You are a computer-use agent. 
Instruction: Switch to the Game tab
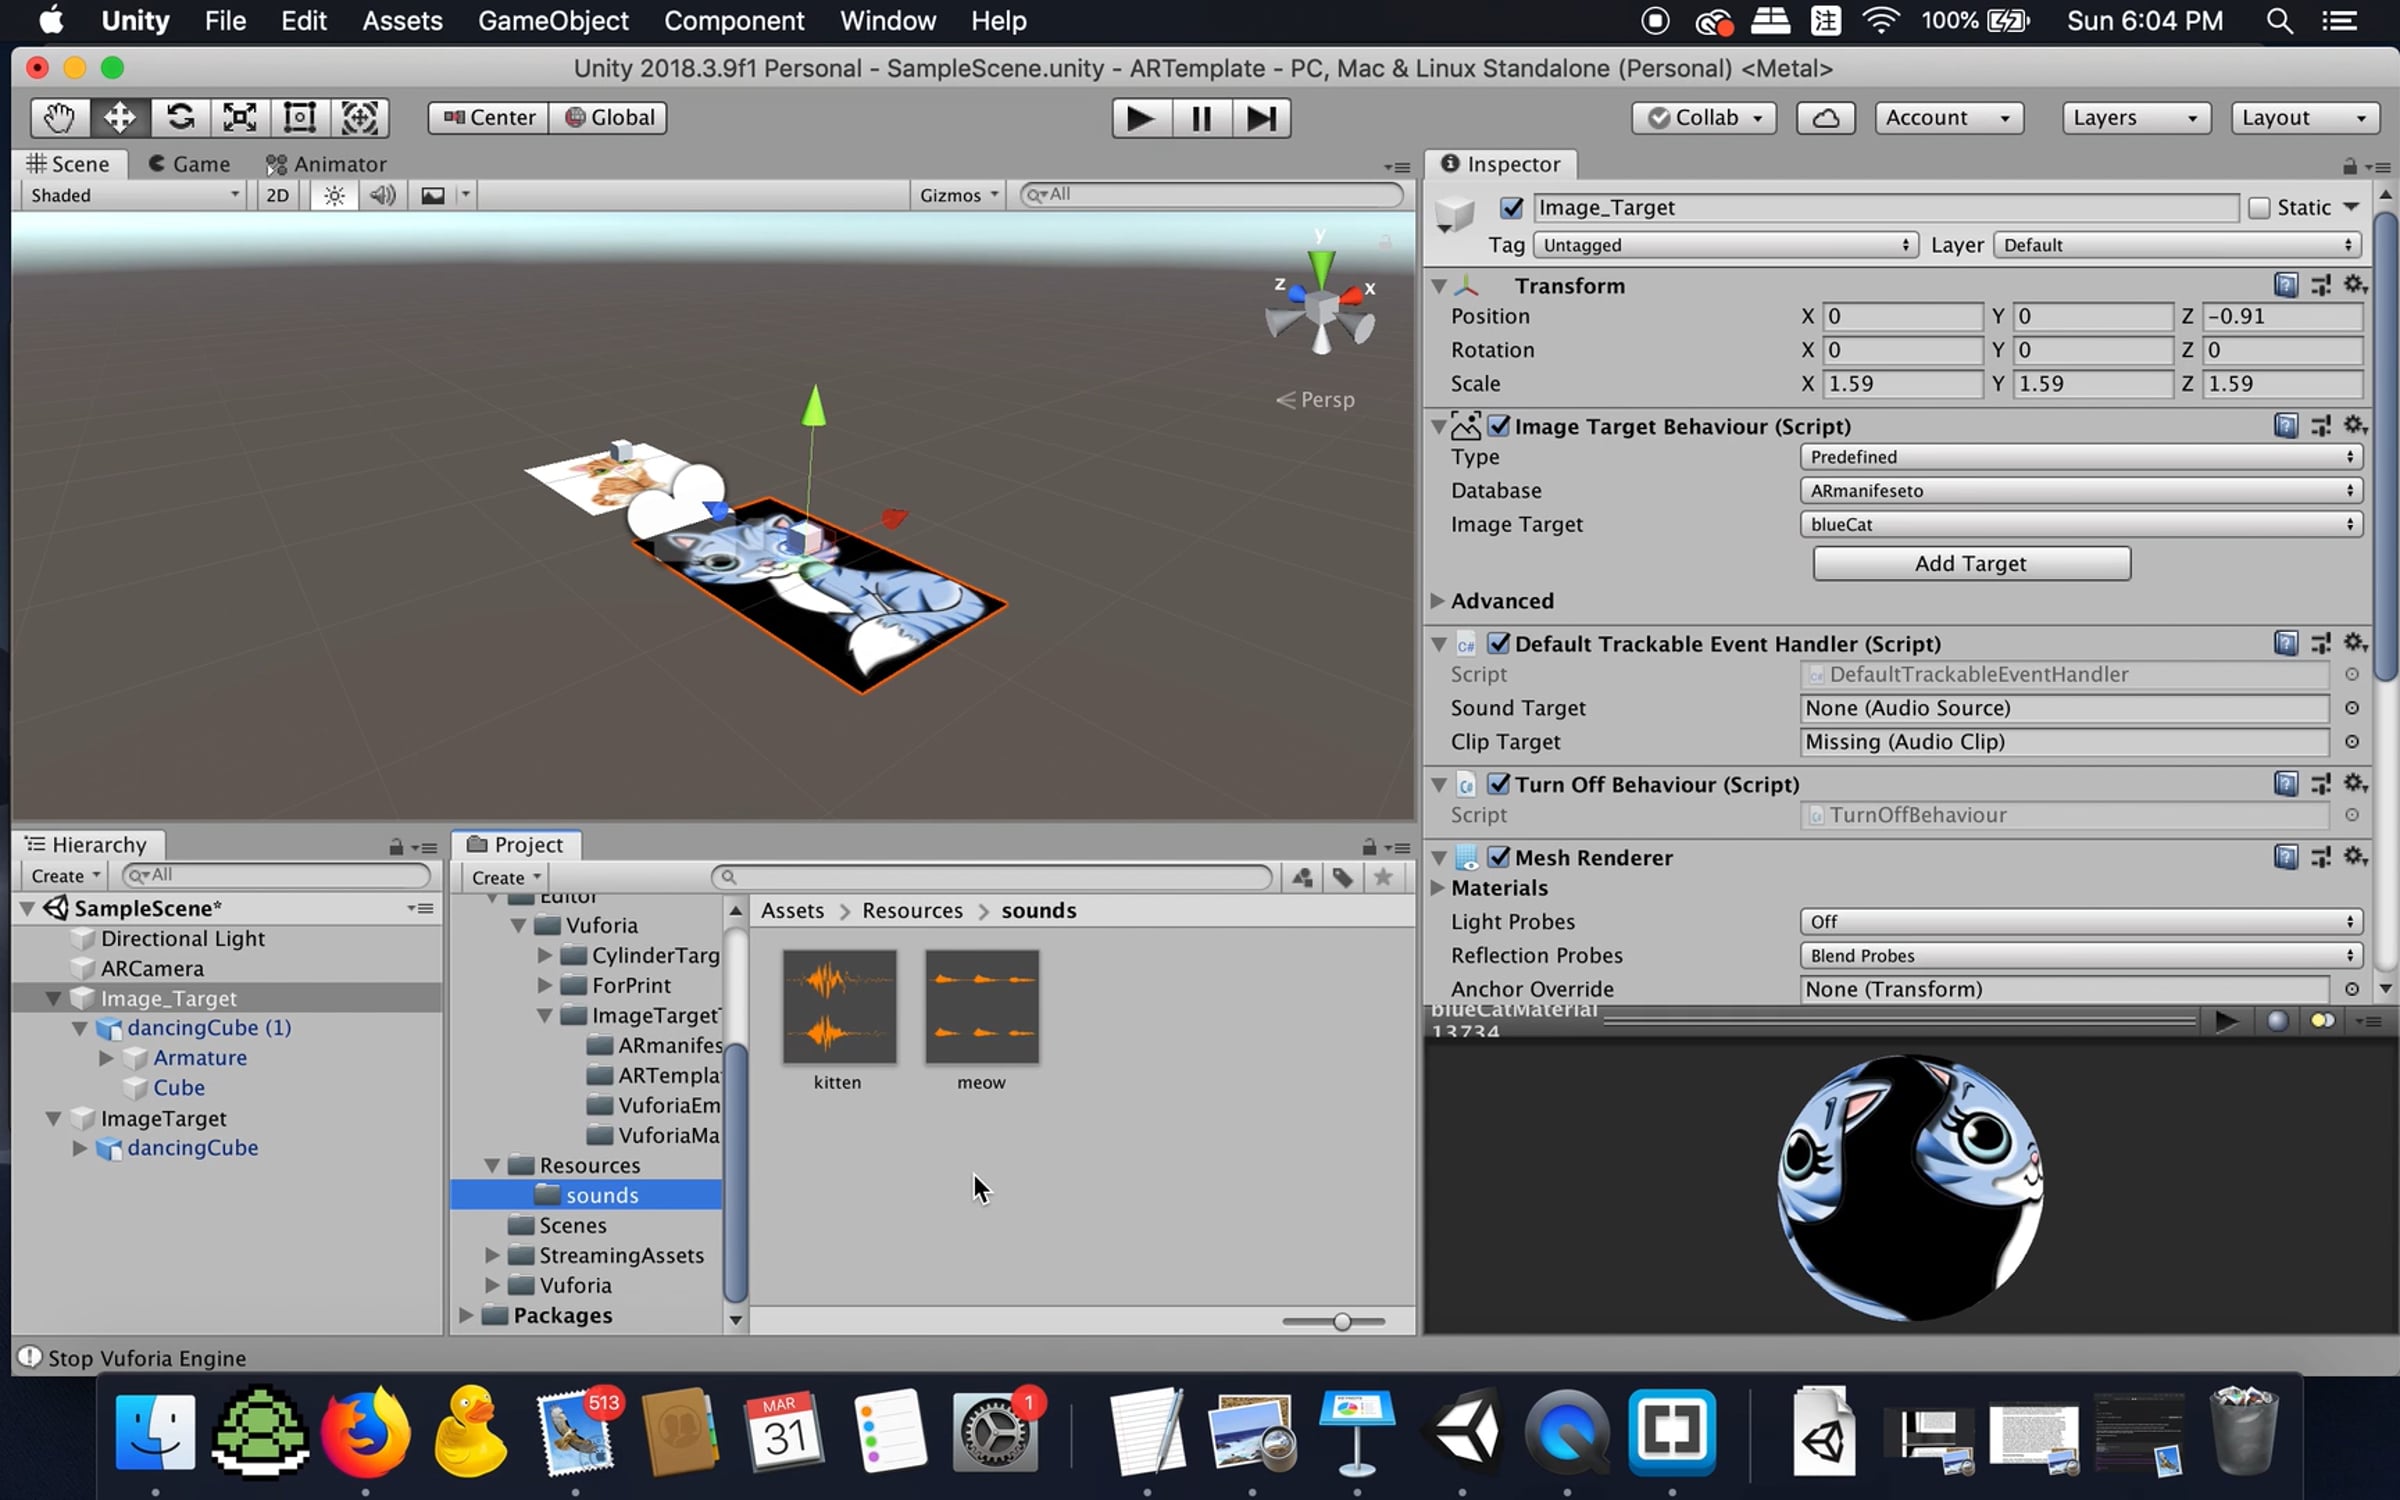click(x=190, y=164)
